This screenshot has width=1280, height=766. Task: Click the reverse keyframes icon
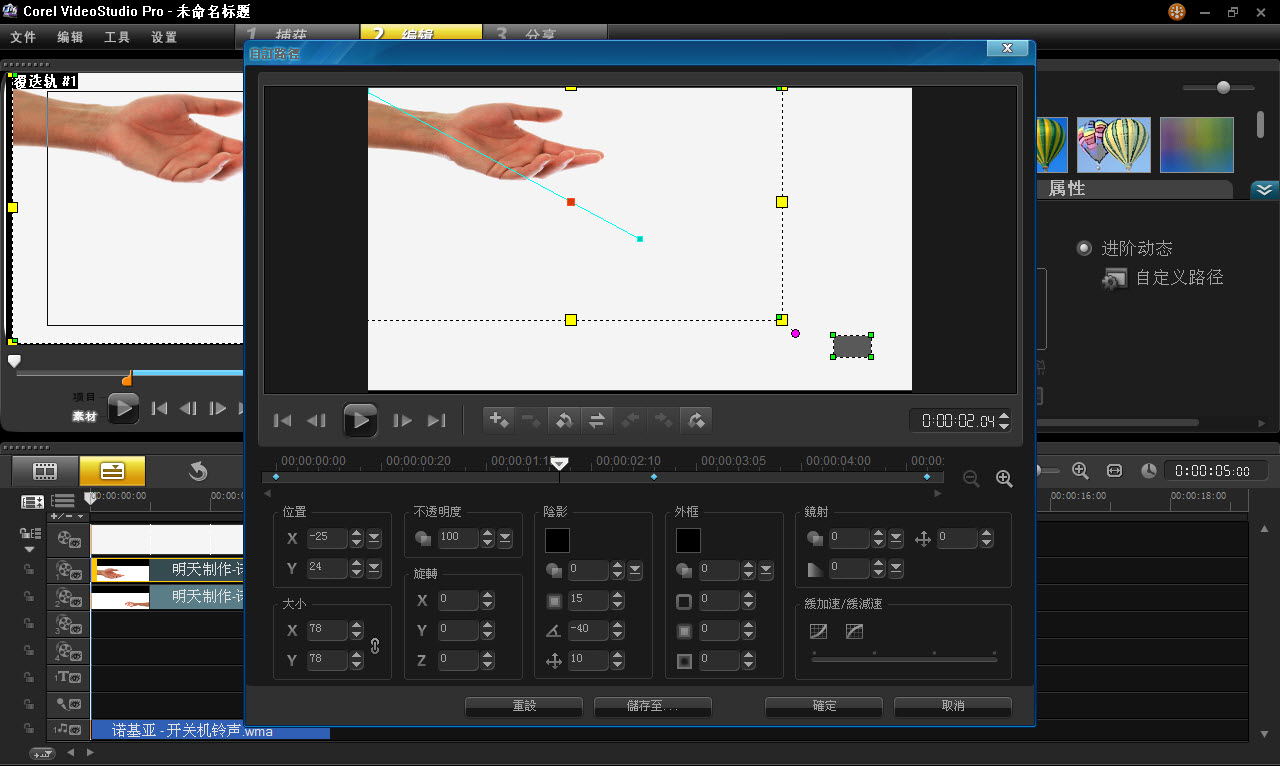pyautogui.click(x=596, y=421)
